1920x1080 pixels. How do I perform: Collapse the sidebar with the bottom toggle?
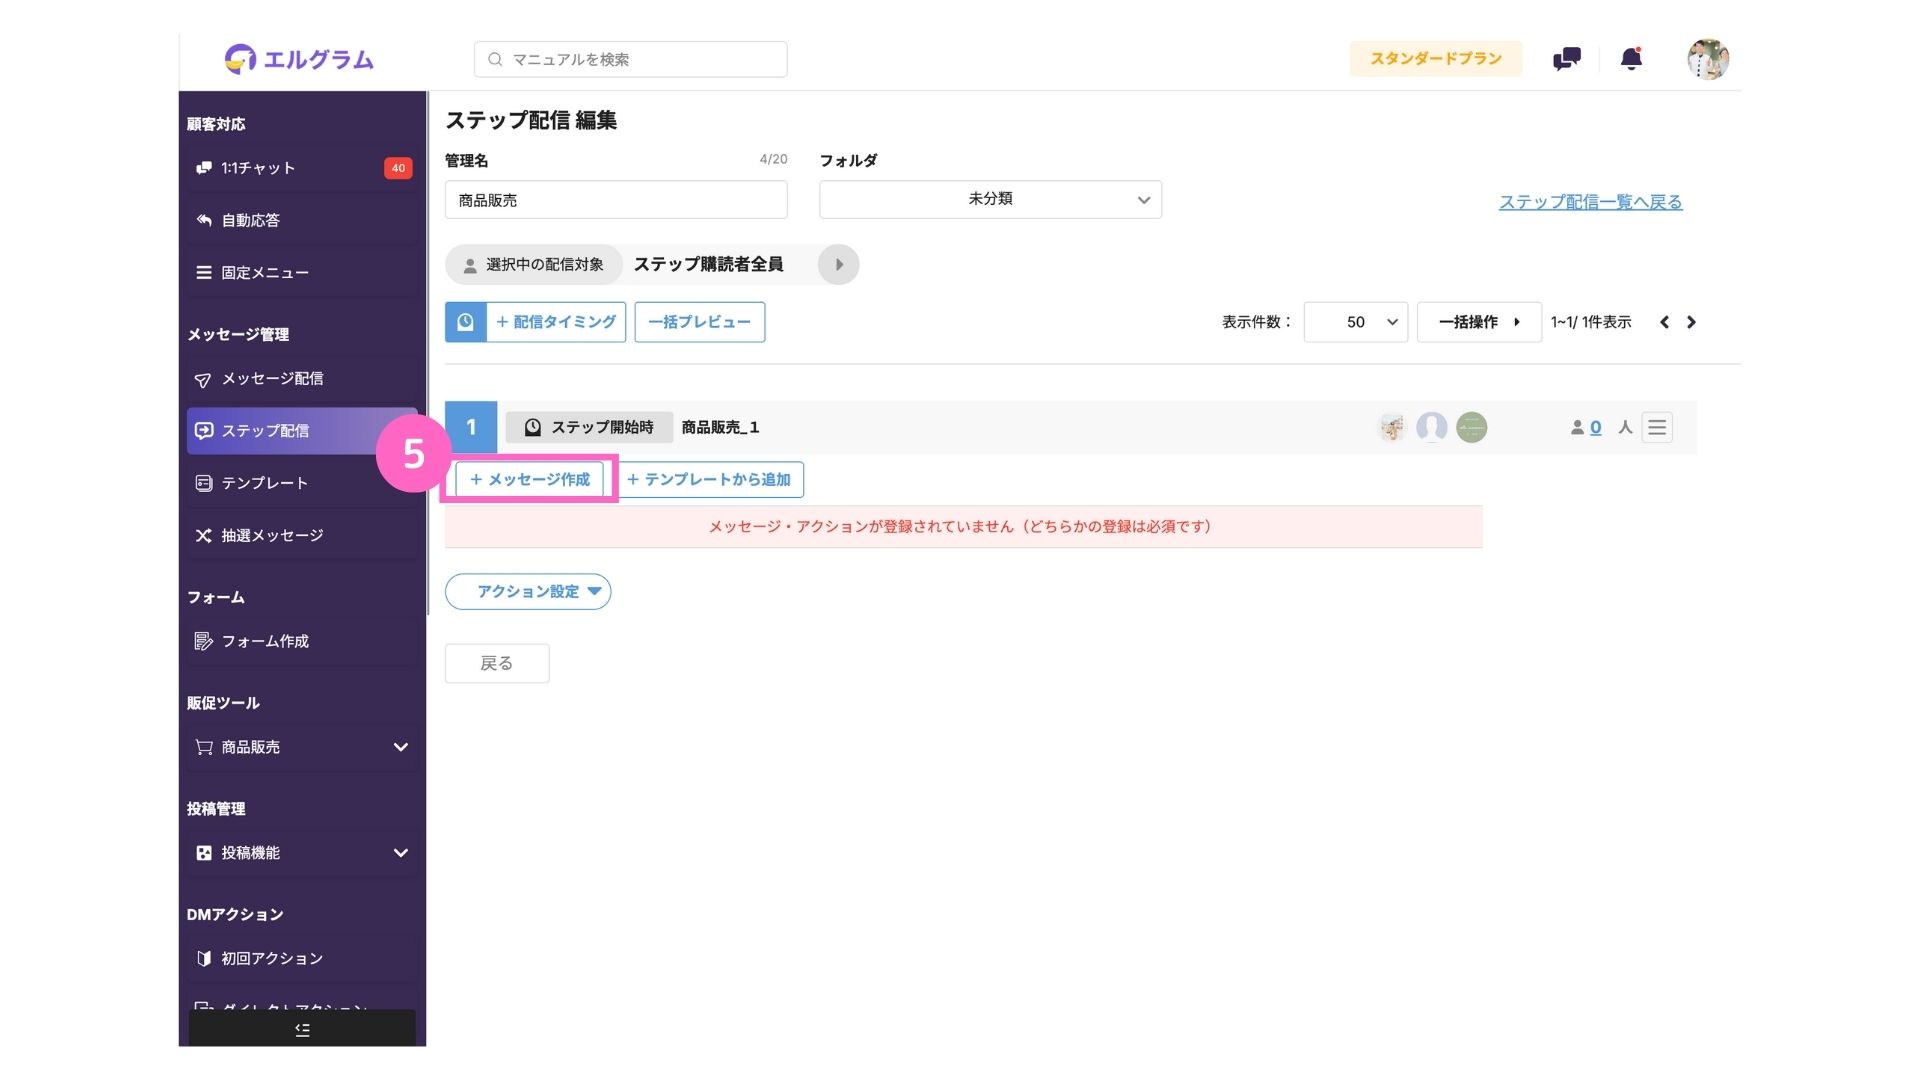click(x=302, y=1029)
